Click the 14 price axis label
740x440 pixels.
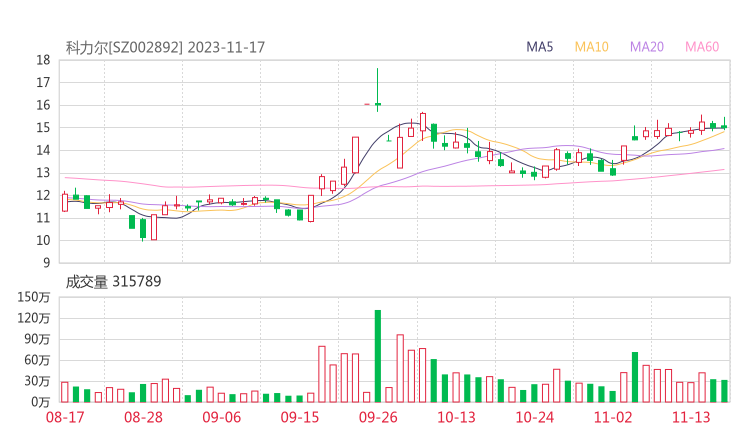tap(43, 151)
